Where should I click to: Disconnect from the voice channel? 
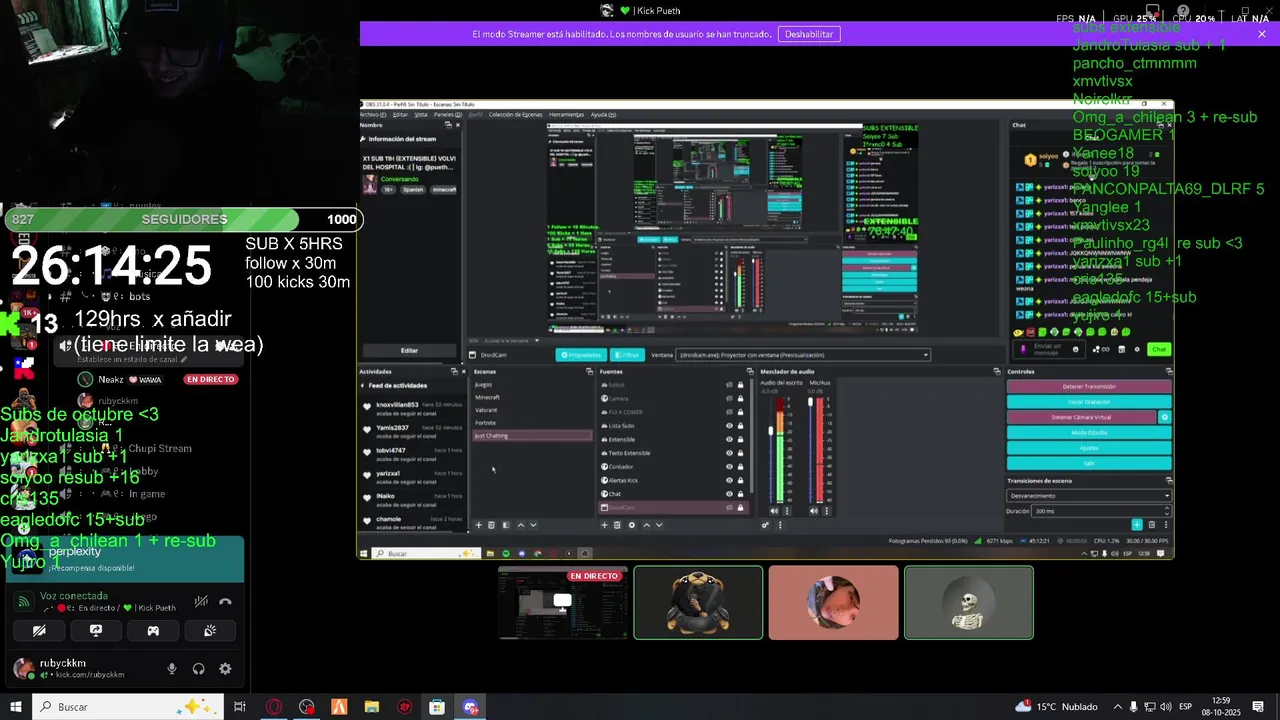225,601
